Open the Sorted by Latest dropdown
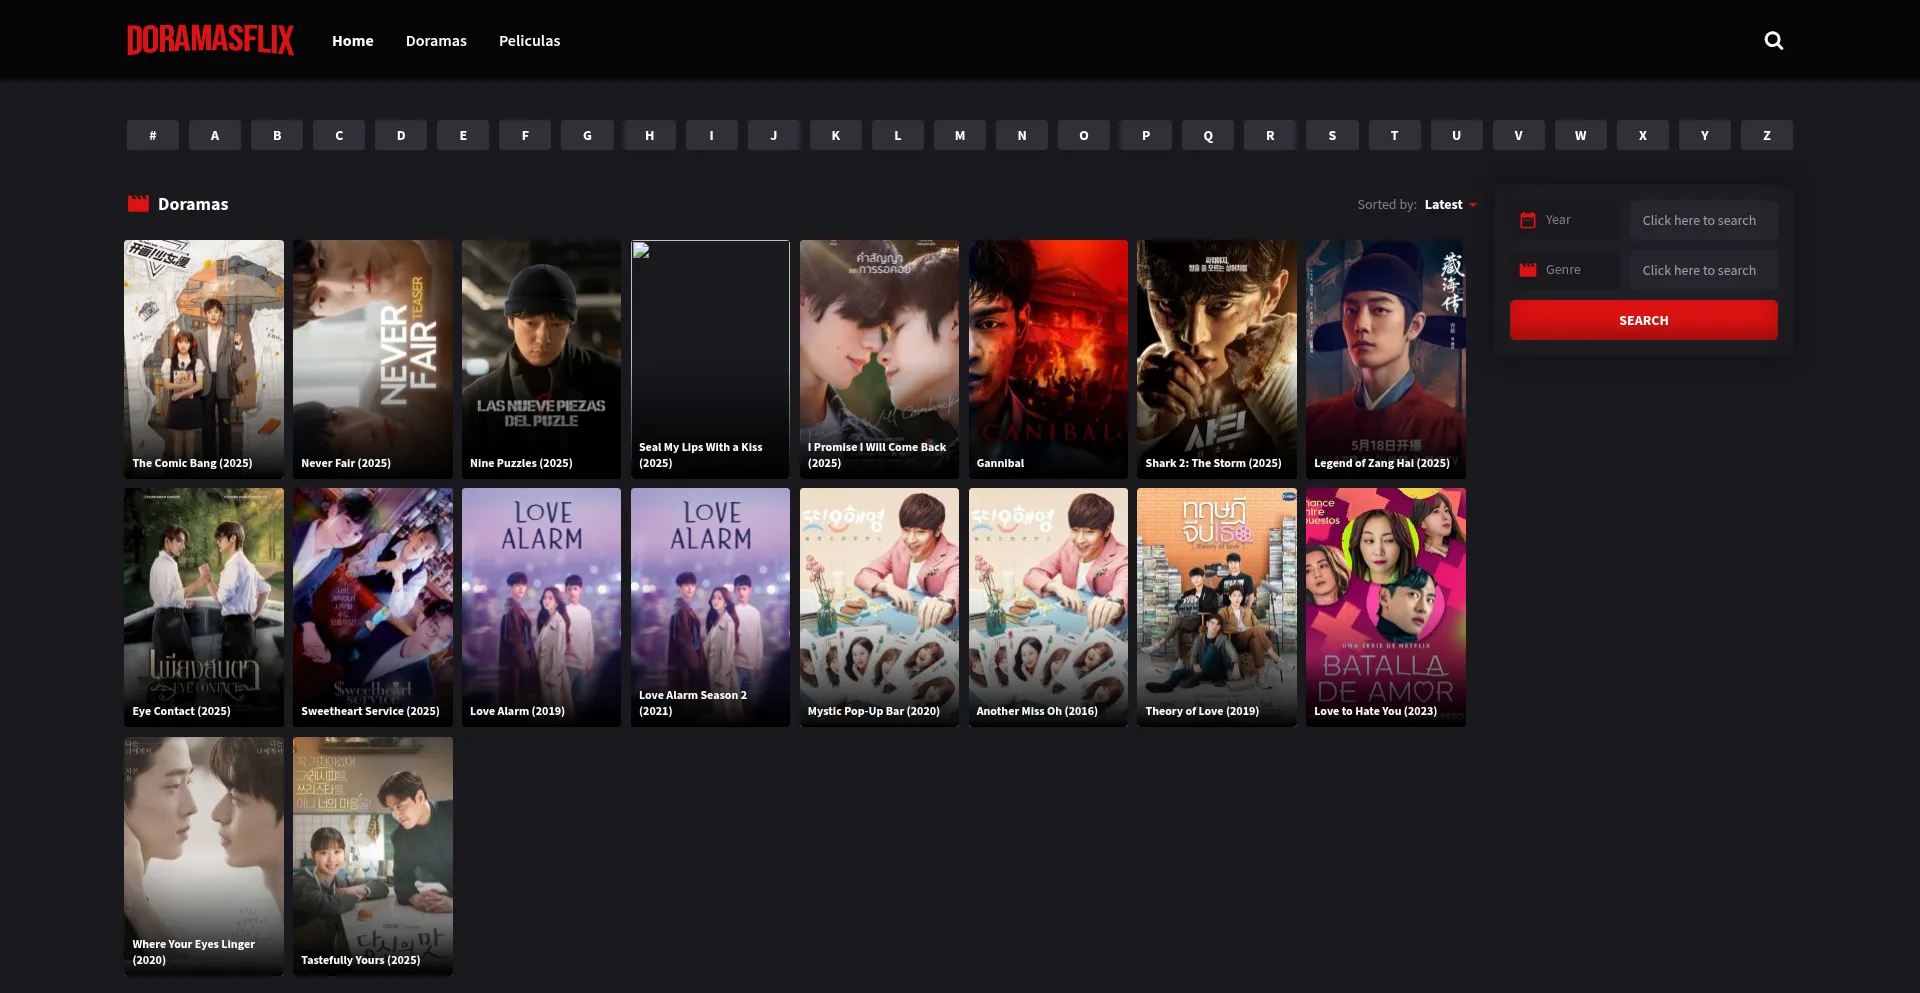The height and width of the screenshot is (993, 1920). pyautogui.click(x=1449, y=204)
